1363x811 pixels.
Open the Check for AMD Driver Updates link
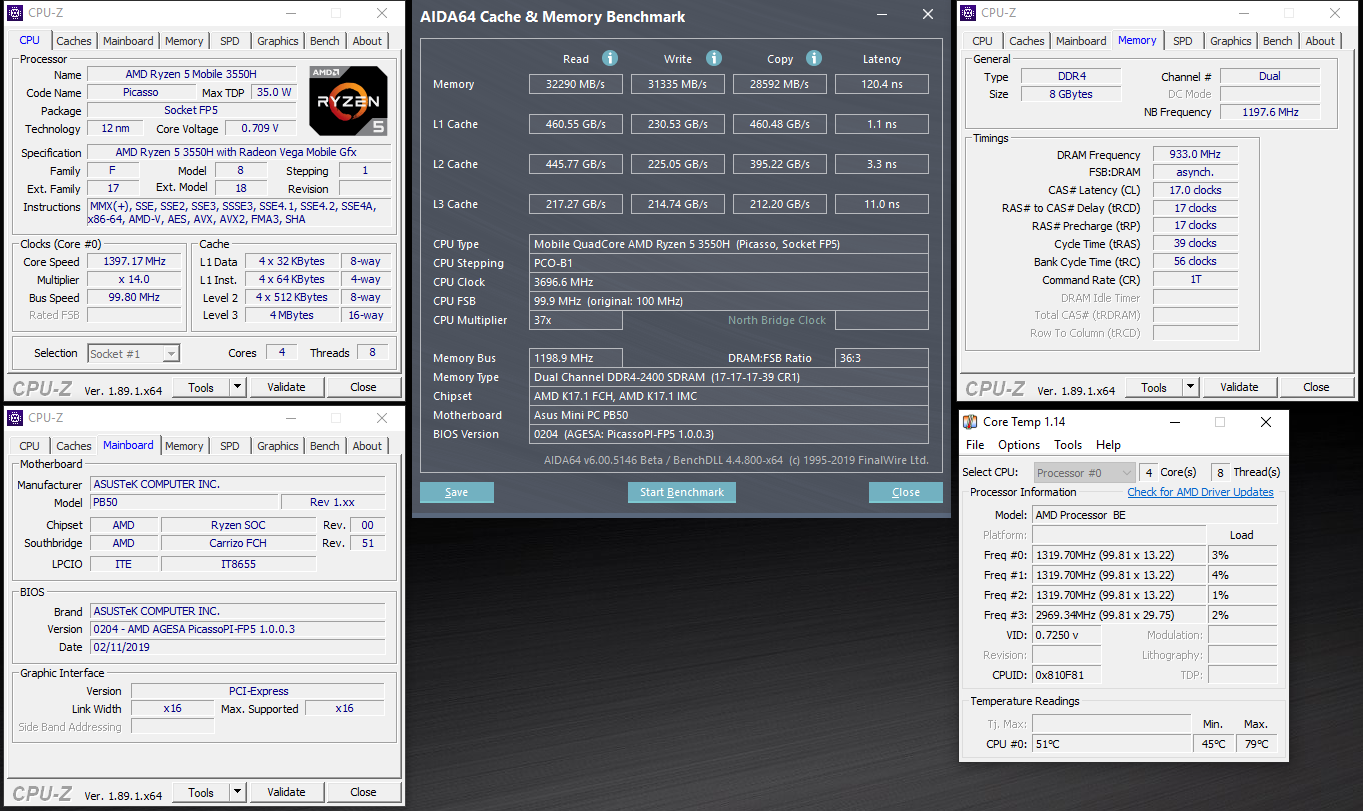click(1200, 492)
